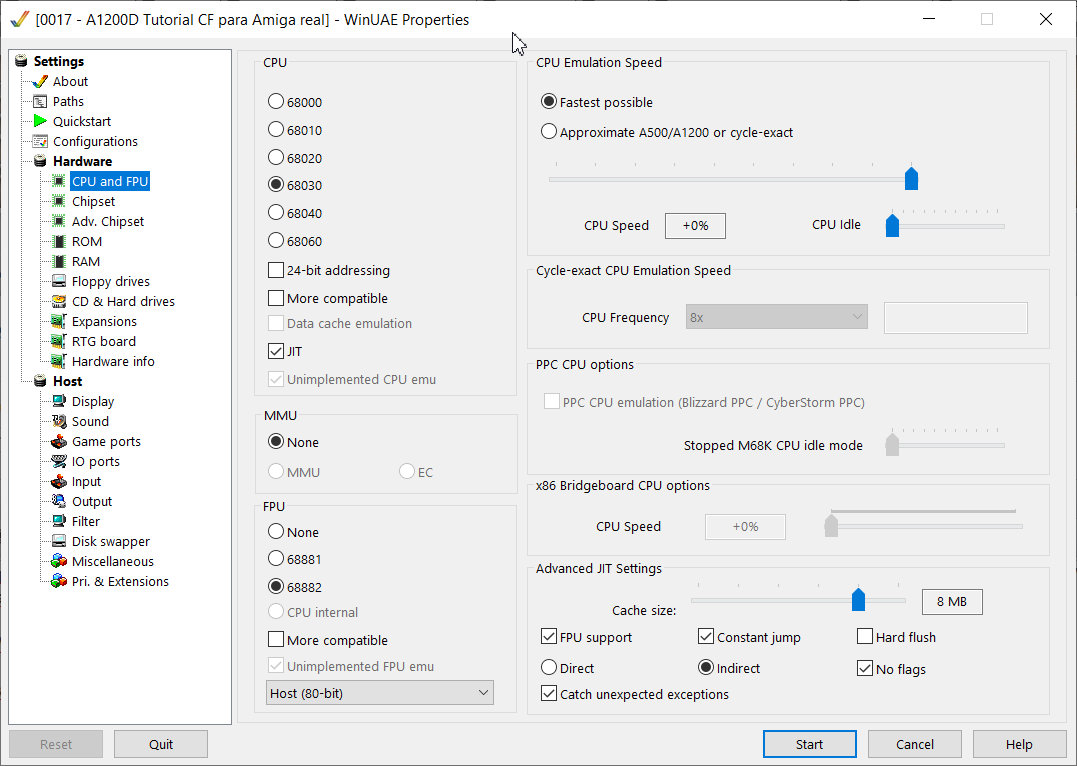Viewport: 1077px width, 766px height.
Task: Click the Chipset chip icon
Action: point(59,201)
